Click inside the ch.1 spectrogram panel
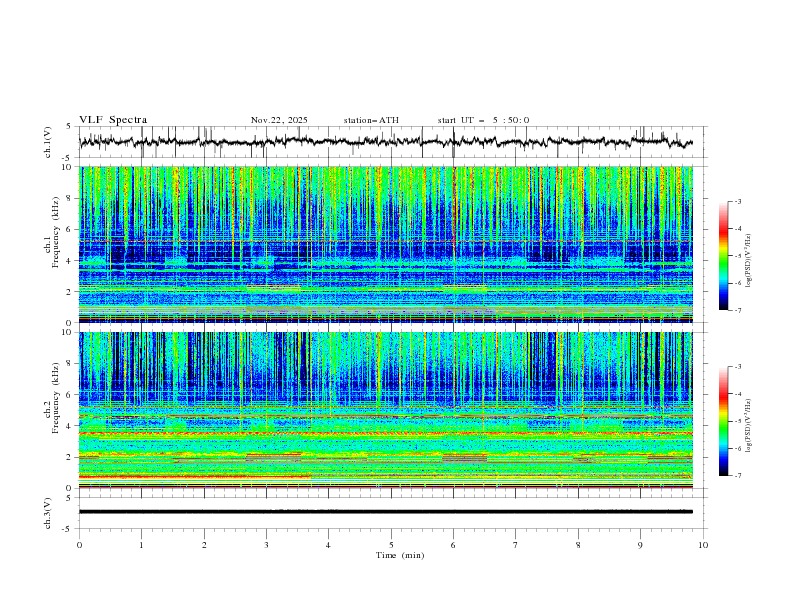 [386, 244]
